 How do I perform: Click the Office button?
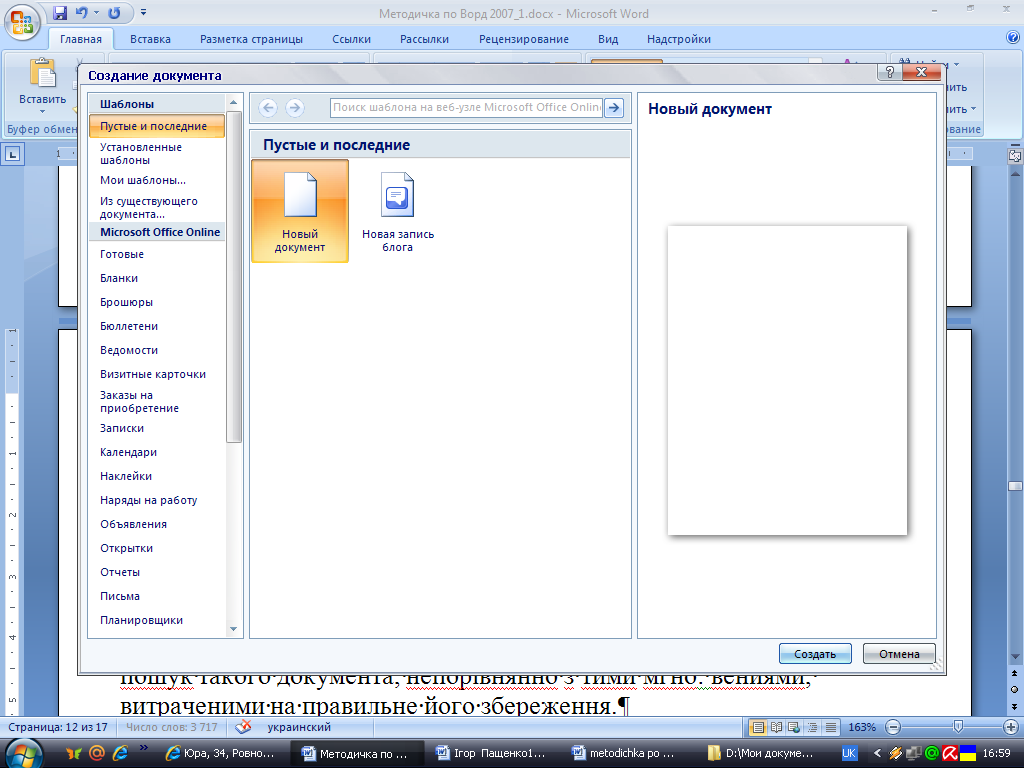click(x=22, y=22)
